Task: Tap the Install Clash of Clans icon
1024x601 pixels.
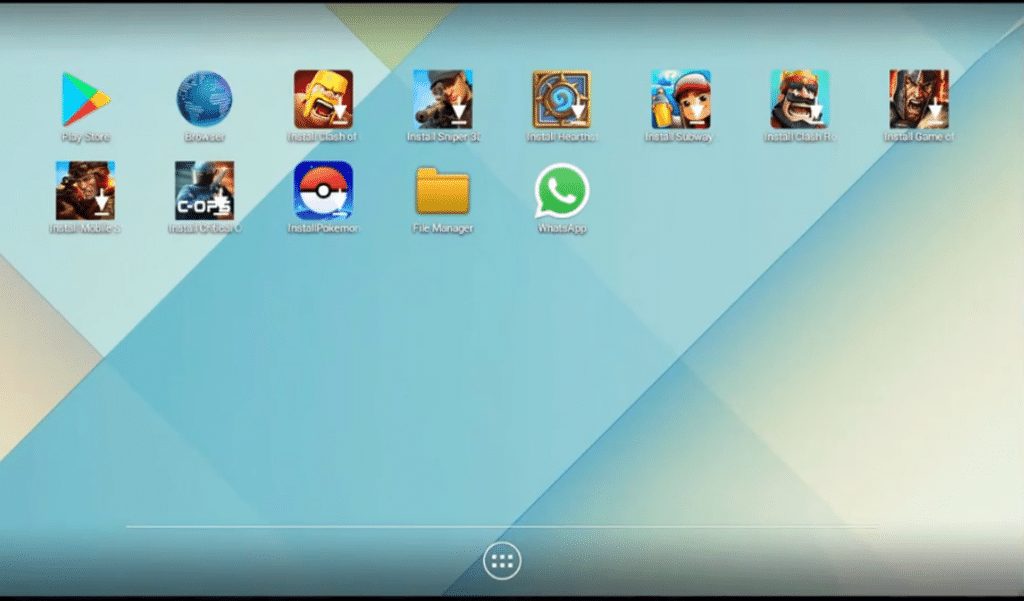Action: (x=323, y=99)
